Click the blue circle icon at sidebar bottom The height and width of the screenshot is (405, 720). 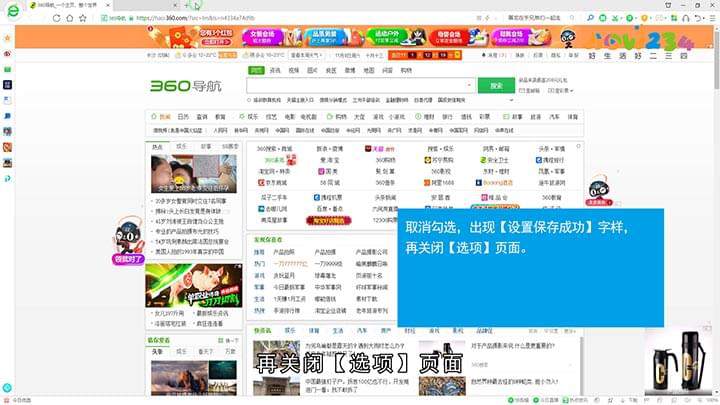tap(7, 388)
